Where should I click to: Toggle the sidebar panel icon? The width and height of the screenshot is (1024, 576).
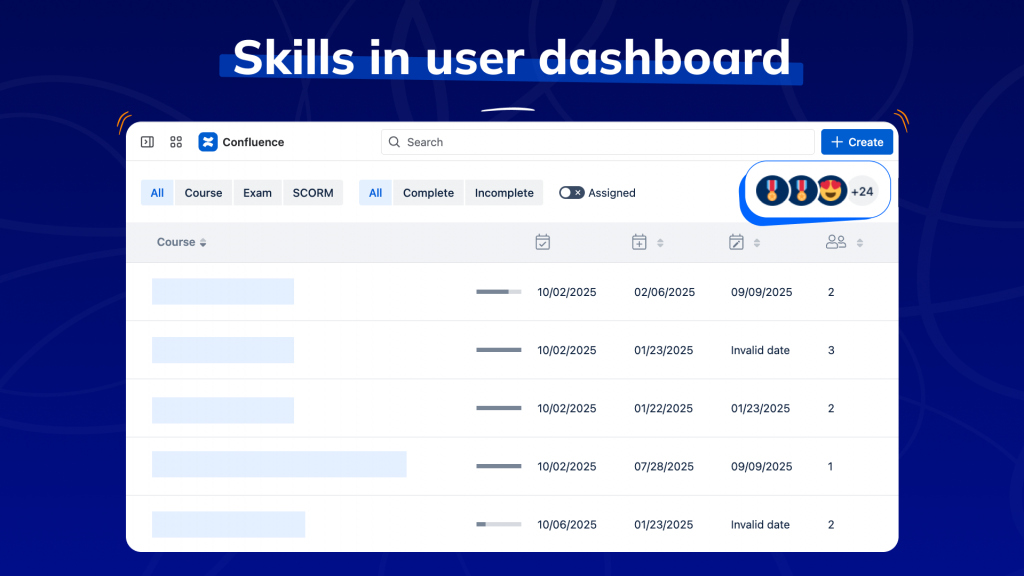pos(147,142)
